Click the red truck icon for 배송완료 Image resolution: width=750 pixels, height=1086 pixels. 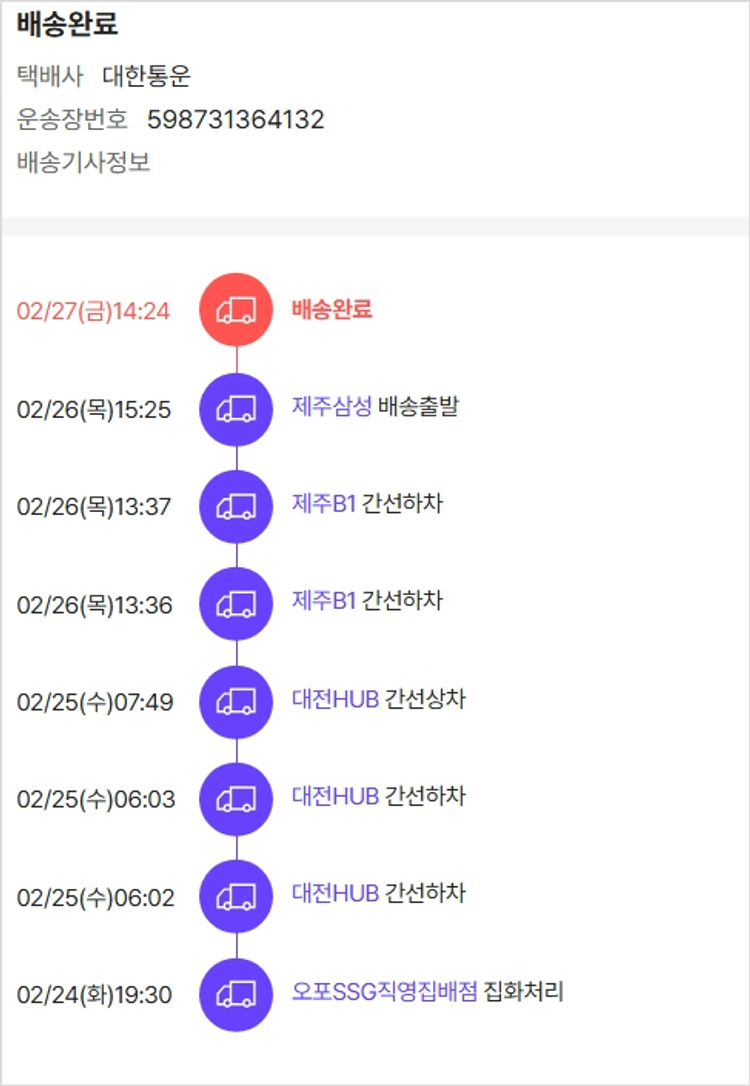tap(236, 310)
